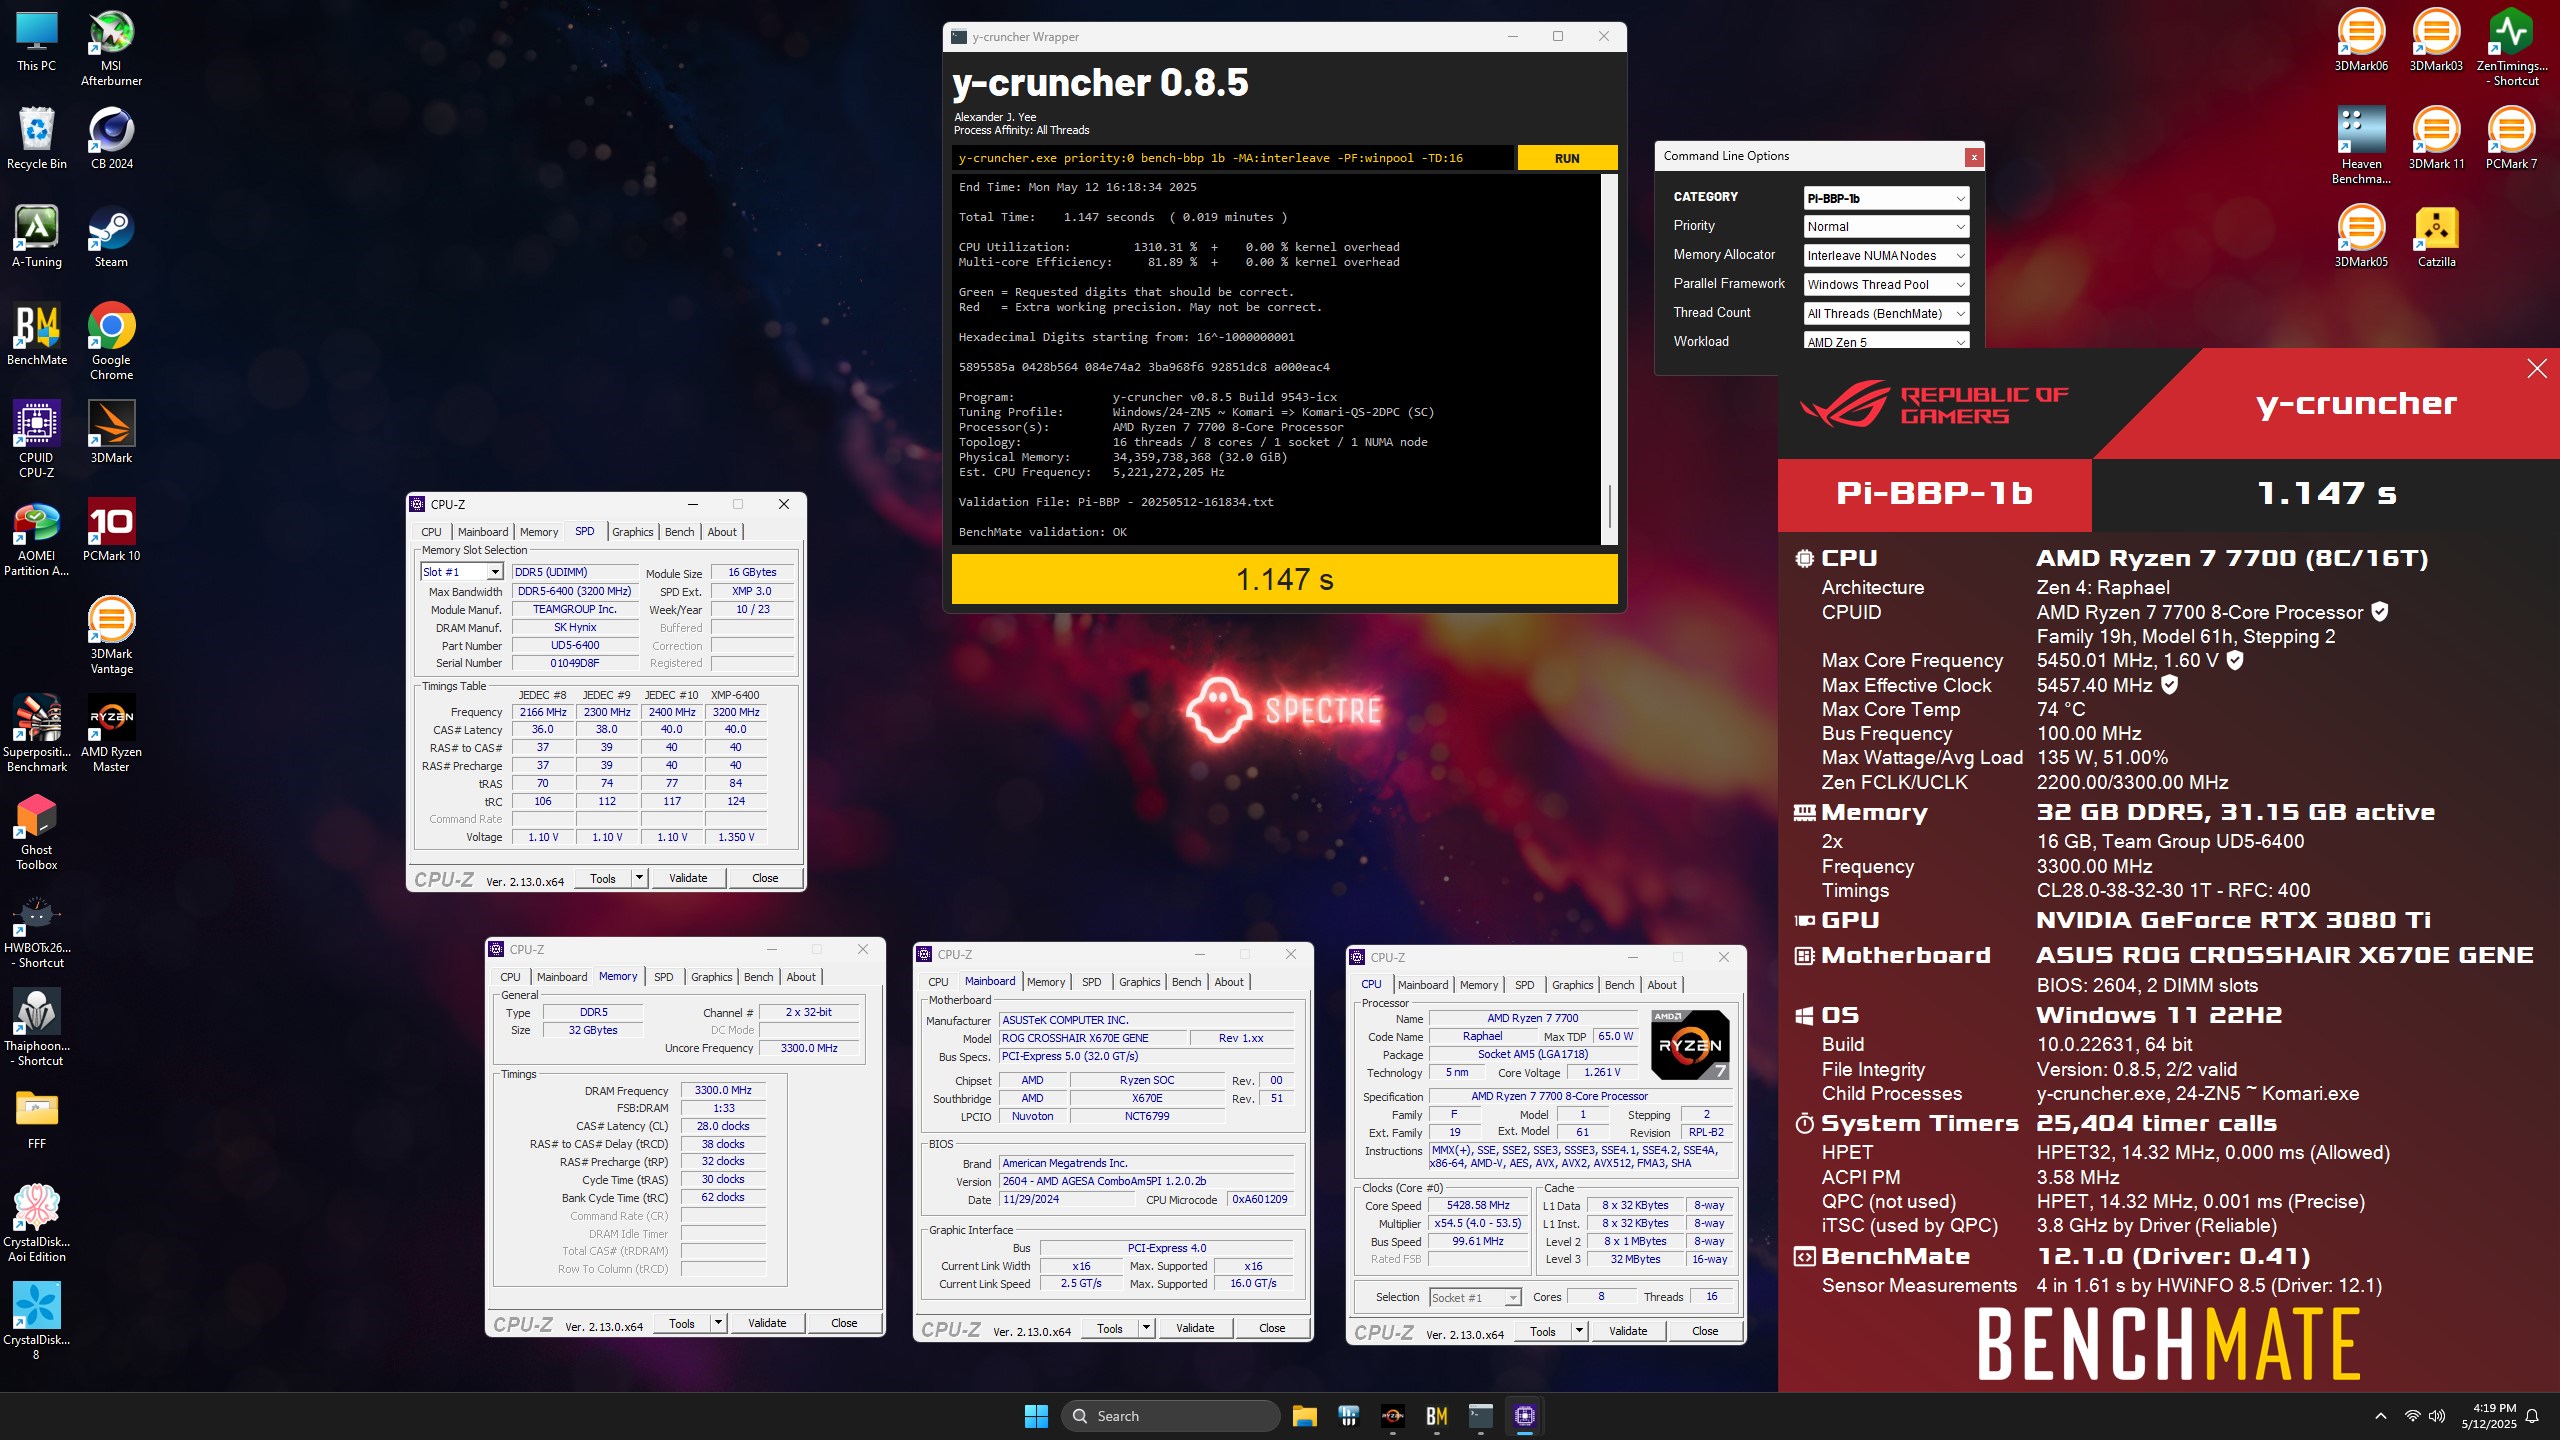Image resolution: width=2560 pixels, height=1440 pixels.
Task: Close the Command Line Options panel
Action: pyautogui.click(x=1974, y=157)
